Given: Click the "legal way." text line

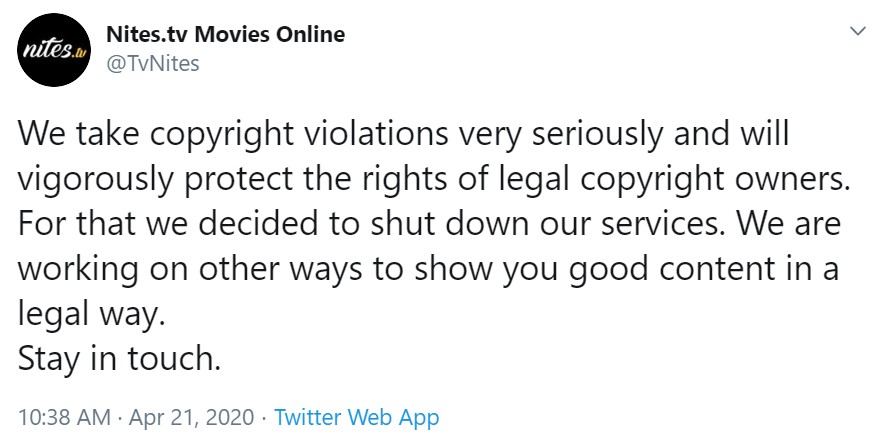Looking at the screenshot, I should 91,314.
